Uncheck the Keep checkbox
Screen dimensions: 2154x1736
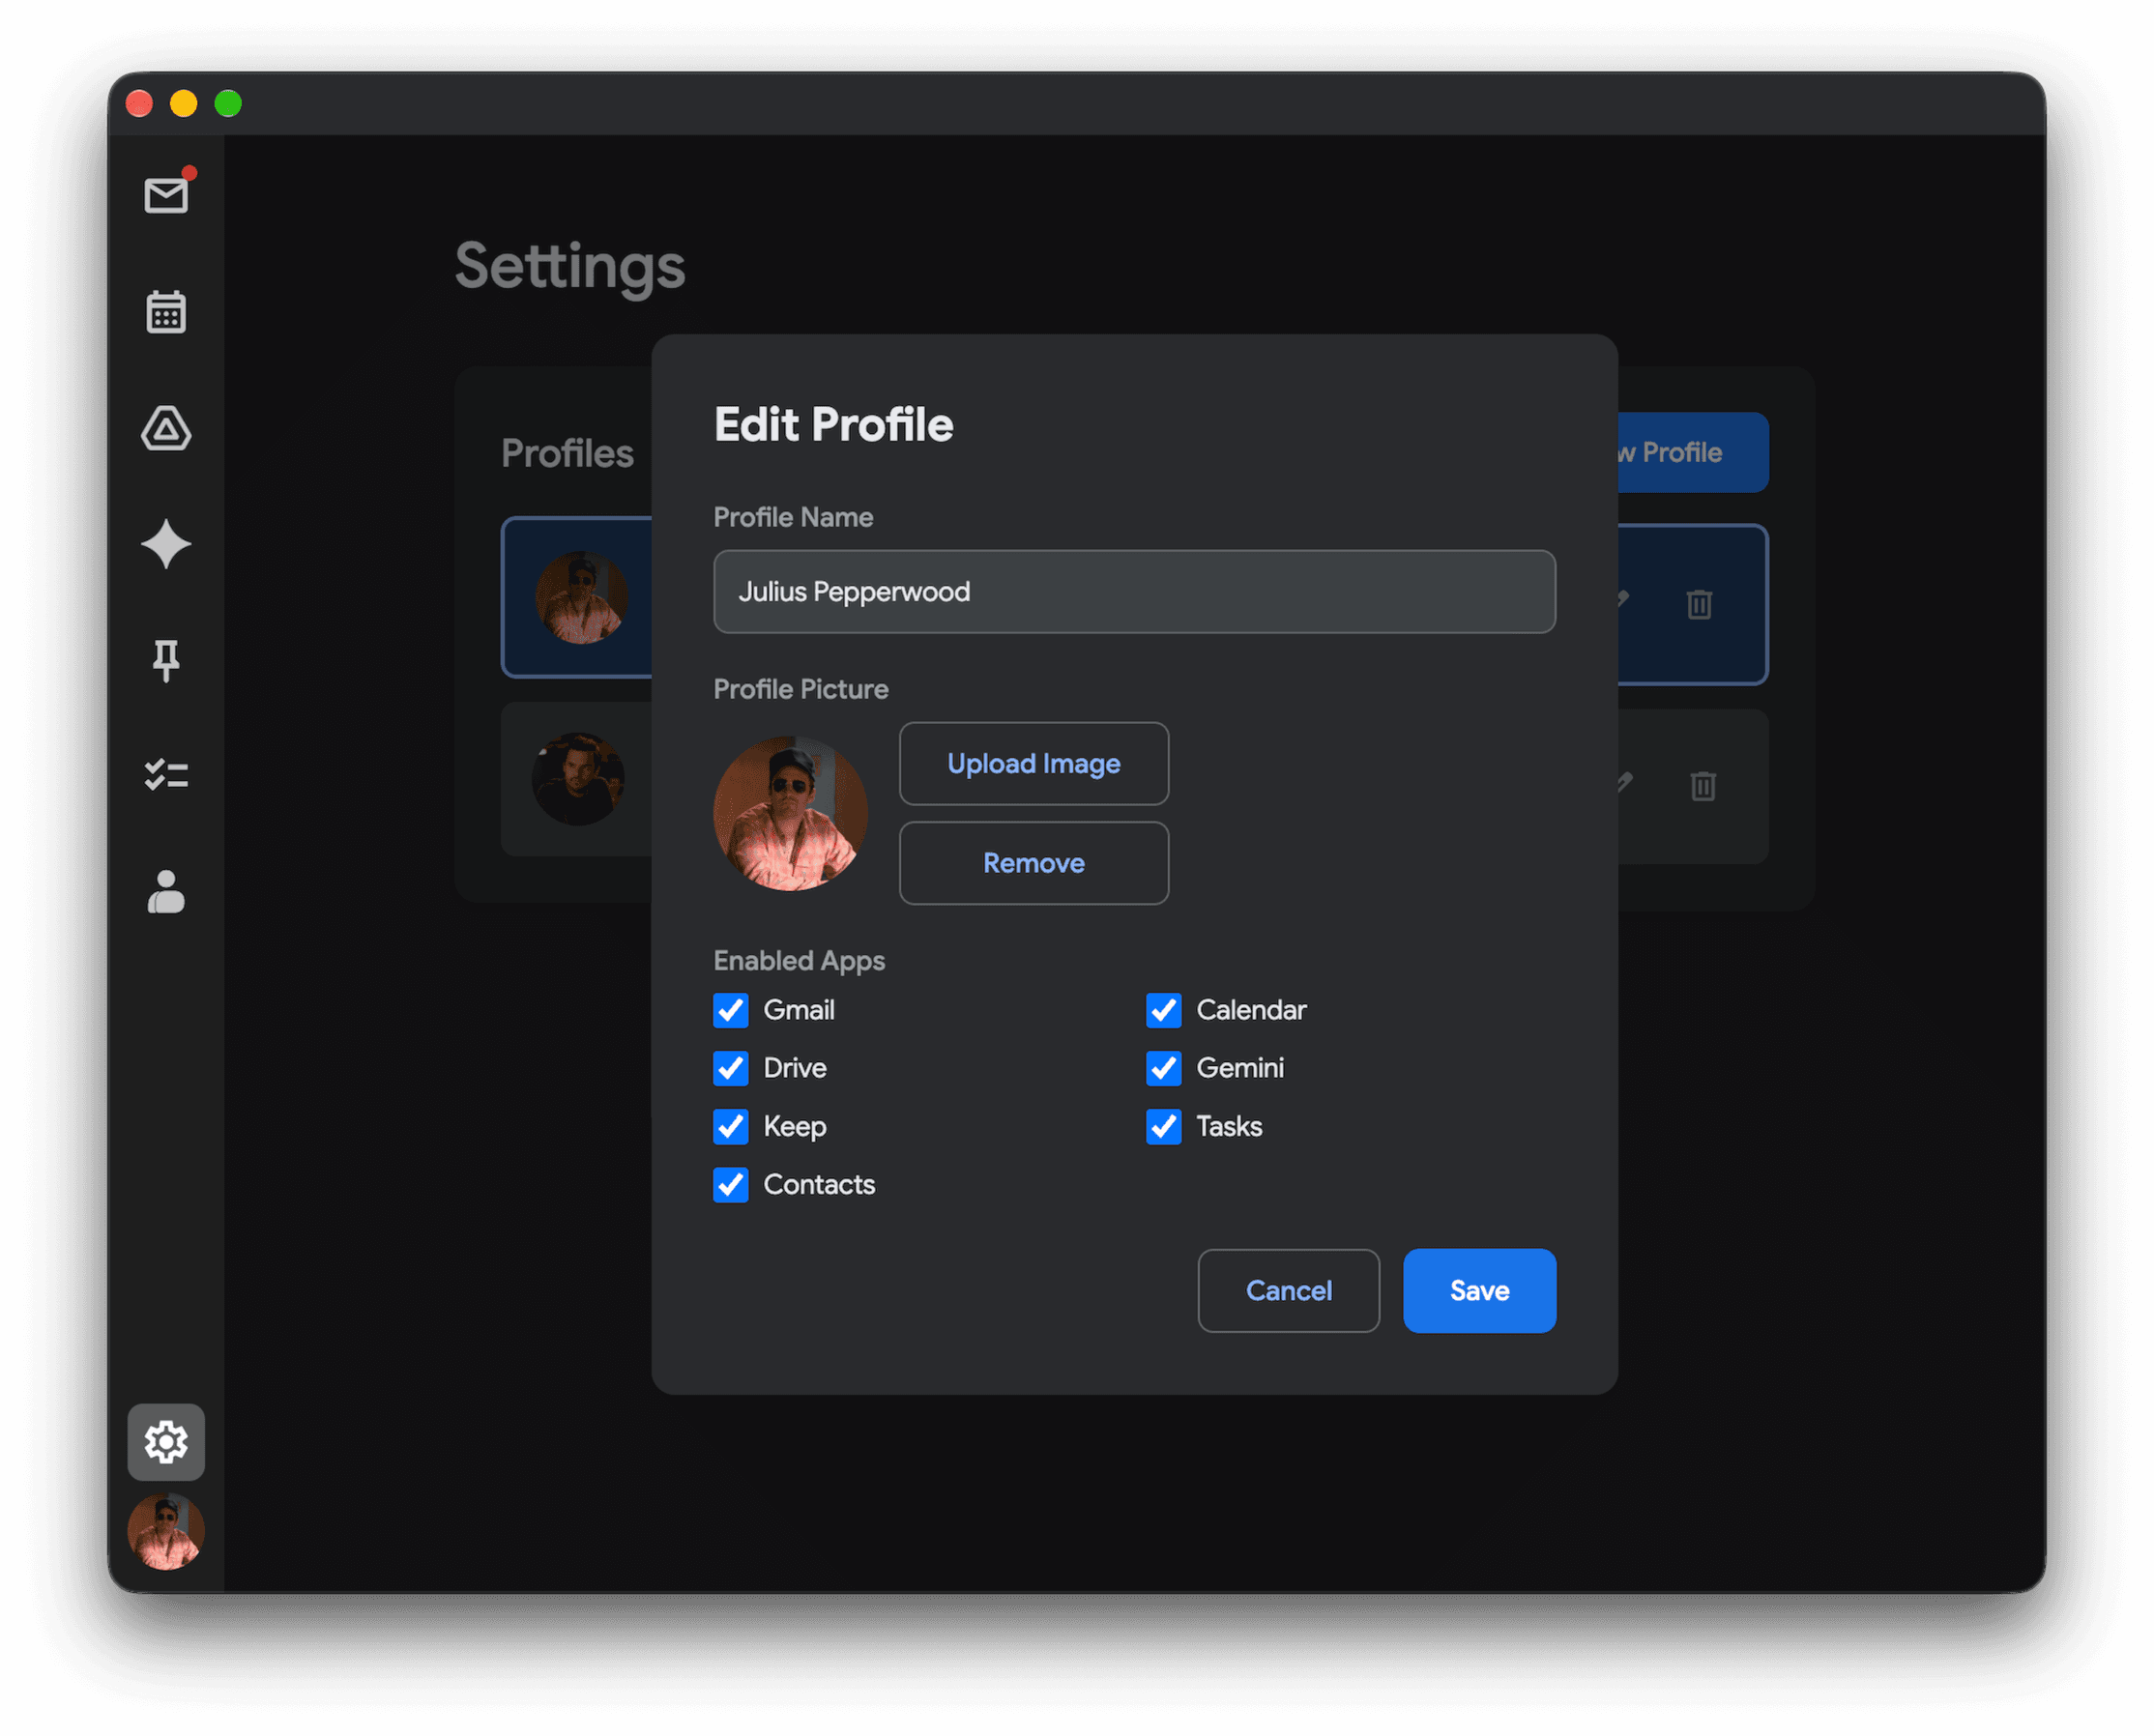coord(731,1126)
